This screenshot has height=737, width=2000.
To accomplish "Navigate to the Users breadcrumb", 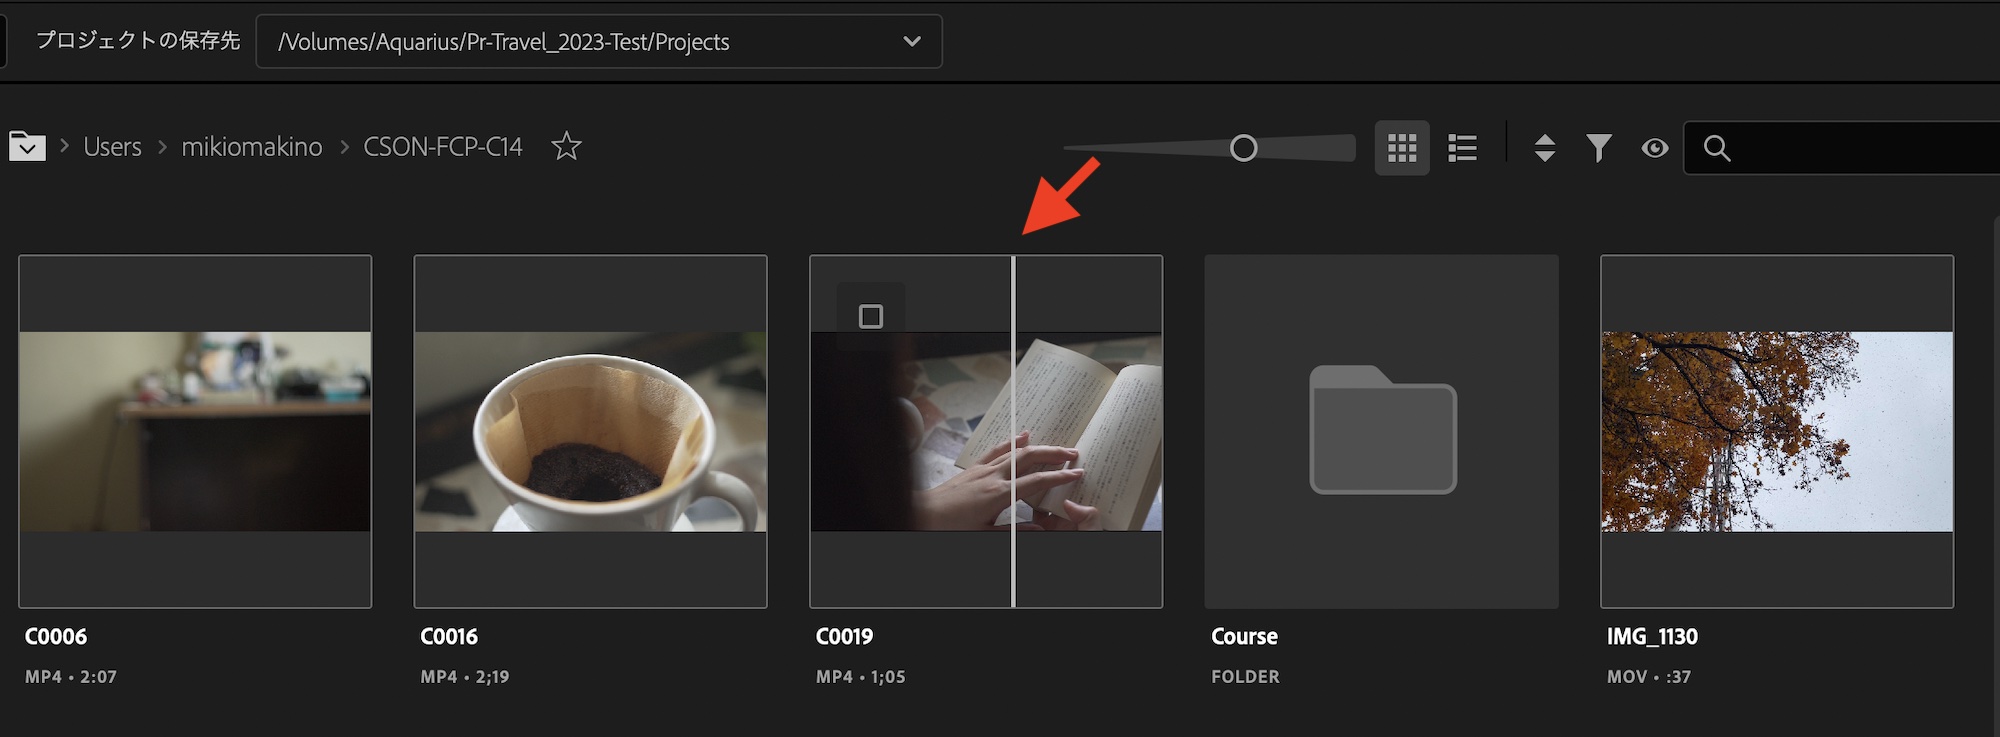I will [x=112, y=147].
